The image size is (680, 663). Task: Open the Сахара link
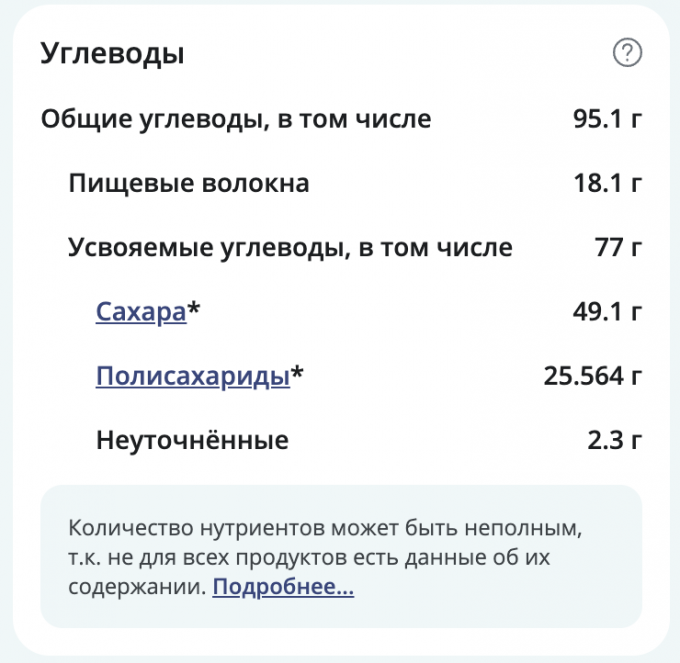tap(141, 312)
